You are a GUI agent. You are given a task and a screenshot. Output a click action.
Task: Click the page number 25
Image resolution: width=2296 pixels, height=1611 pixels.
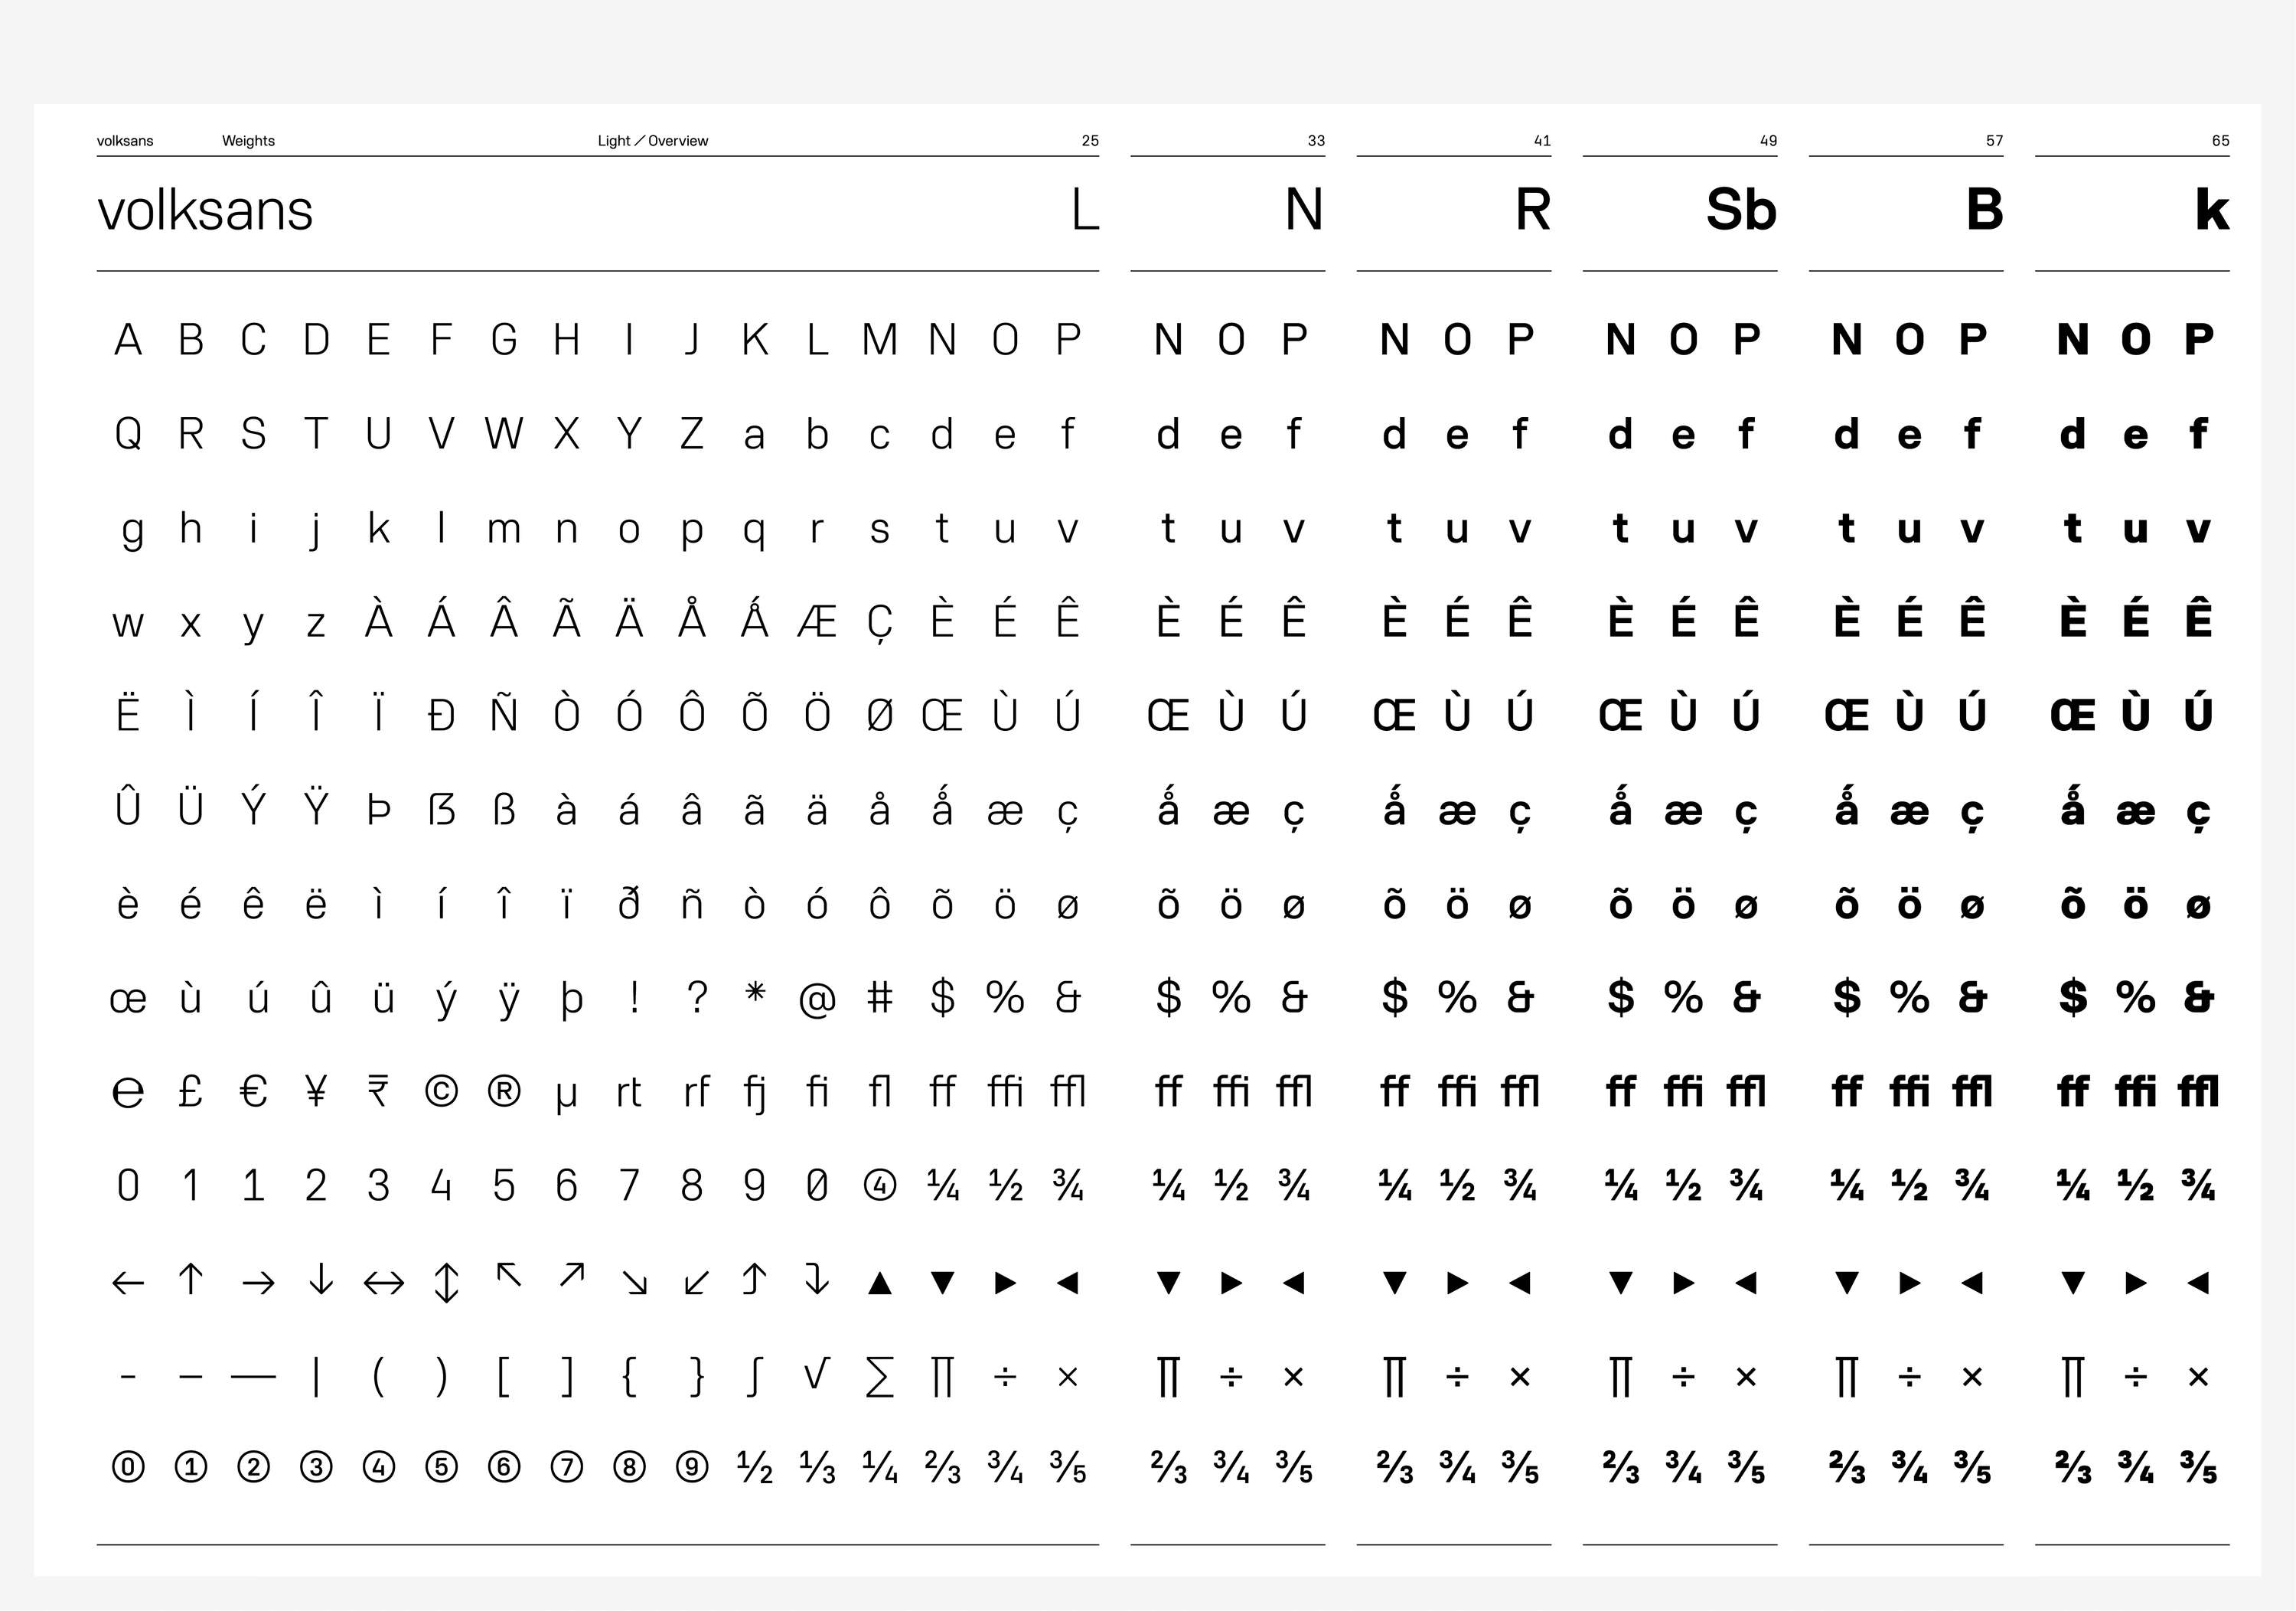1090,141
